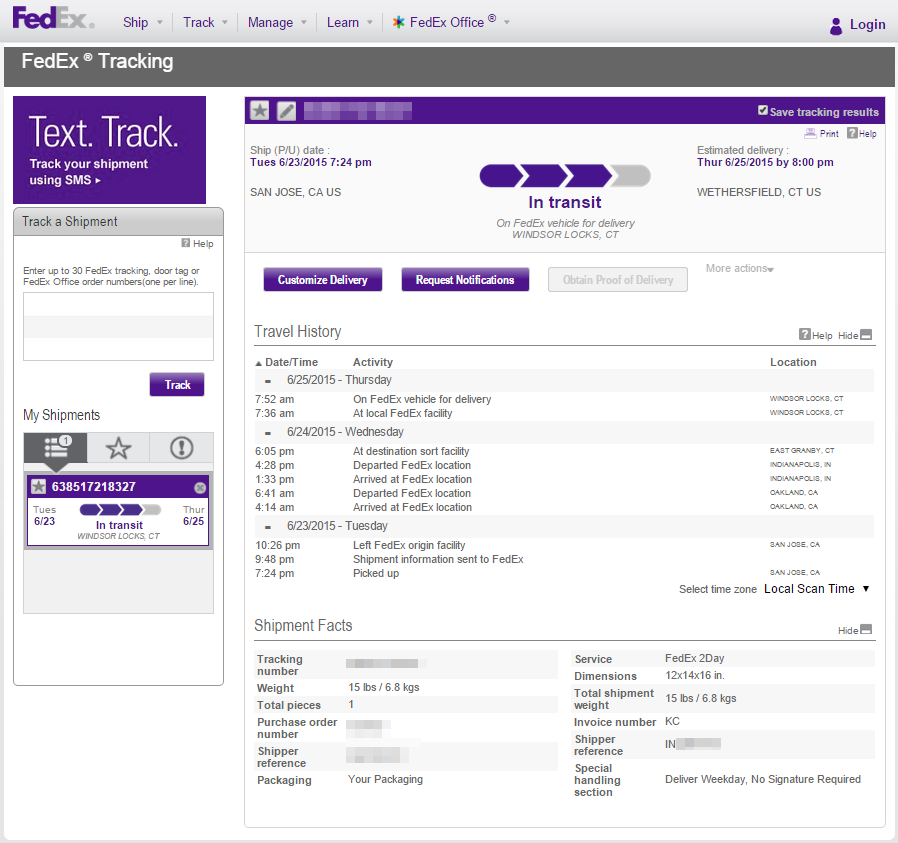Image resolution: width=898 pixels, height=843 pixels.
Task: Collapse the 6/24/2015 Wednesday group
Action: pos(267,433)
